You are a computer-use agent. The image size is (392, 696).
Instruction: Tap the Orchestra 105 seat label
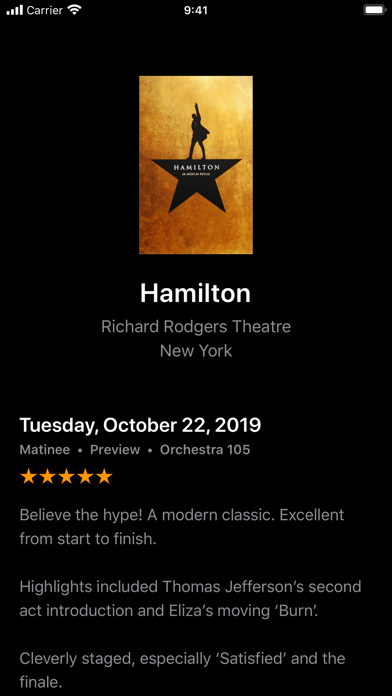click(205, 450)
